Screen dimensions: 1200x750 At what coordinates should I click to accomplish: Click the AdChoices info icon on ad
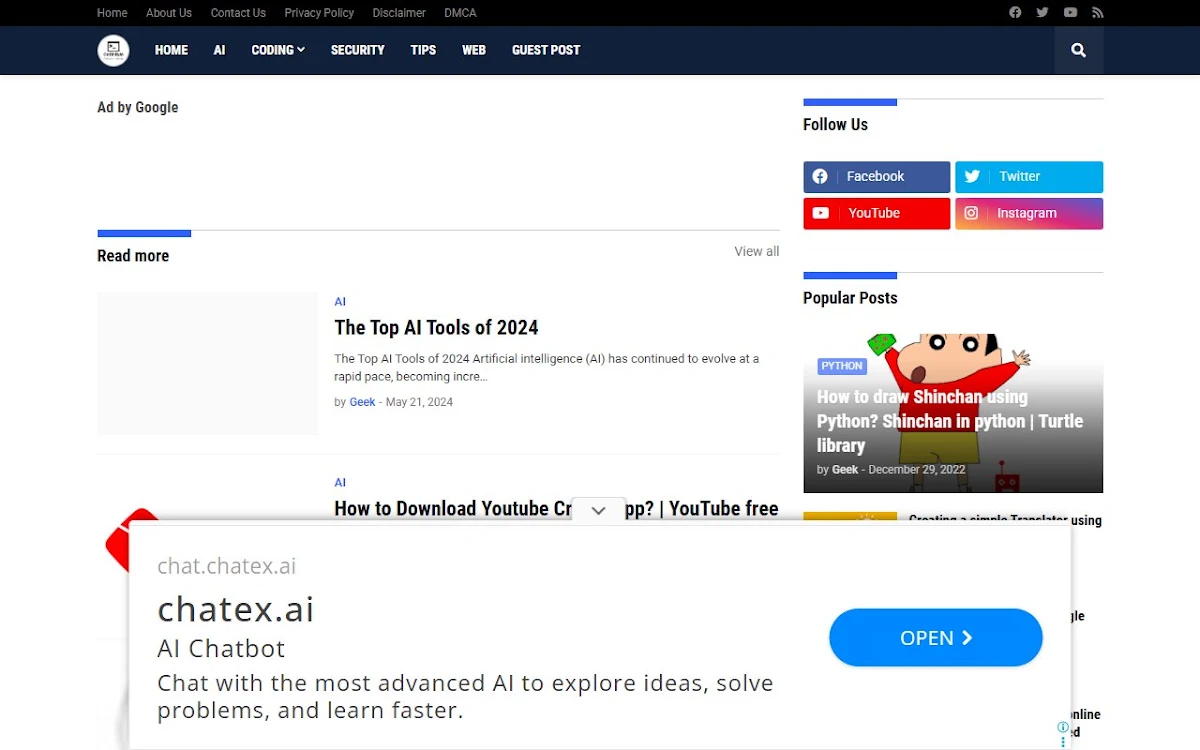click(x=1063, y=728)
